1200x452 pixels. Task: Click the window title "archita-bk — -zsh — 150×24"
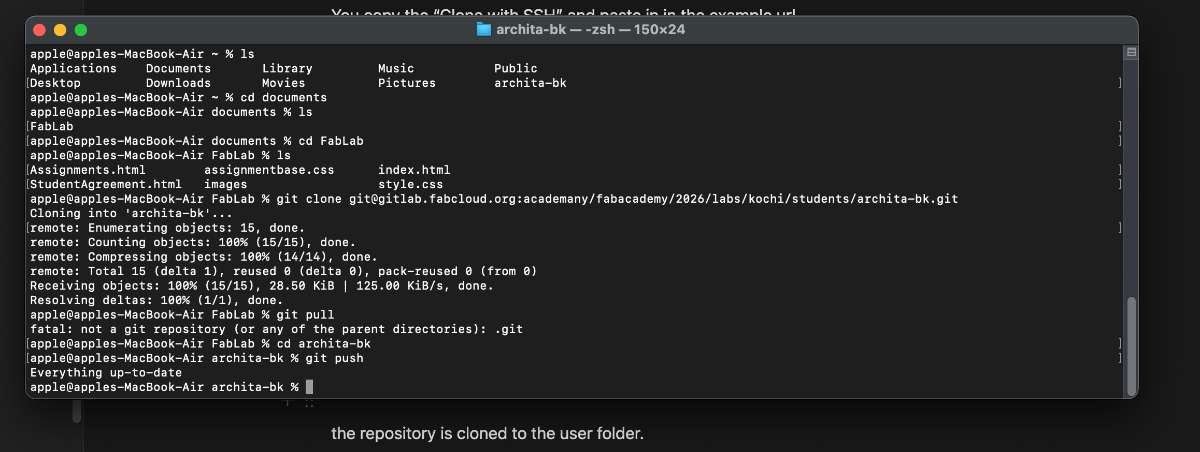point(592,30)
